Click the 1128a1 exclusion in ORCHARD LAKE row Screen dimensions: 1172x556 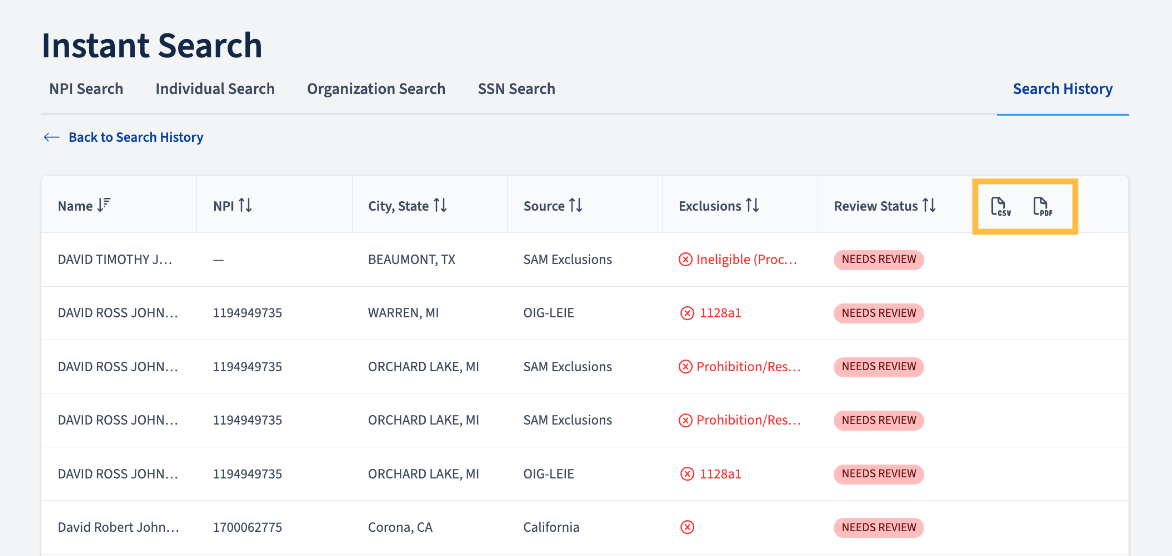[721, 474]
